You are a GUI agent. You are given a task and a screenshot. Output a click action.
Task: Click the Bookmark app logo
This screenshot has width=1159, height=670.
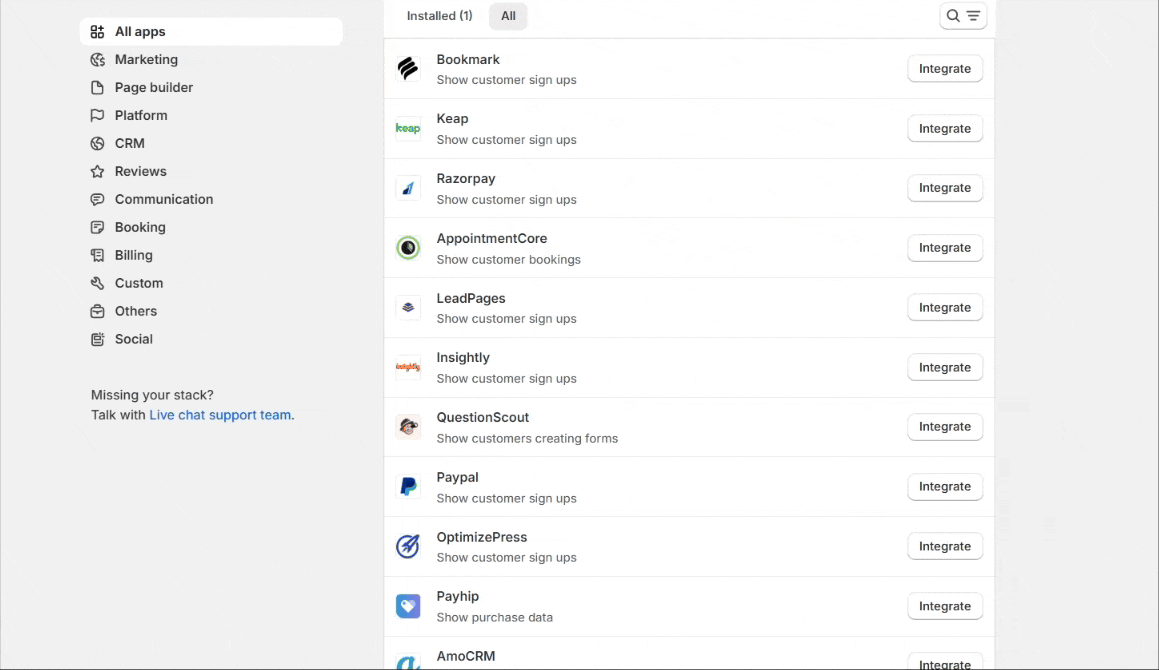(x=408, y=69)
